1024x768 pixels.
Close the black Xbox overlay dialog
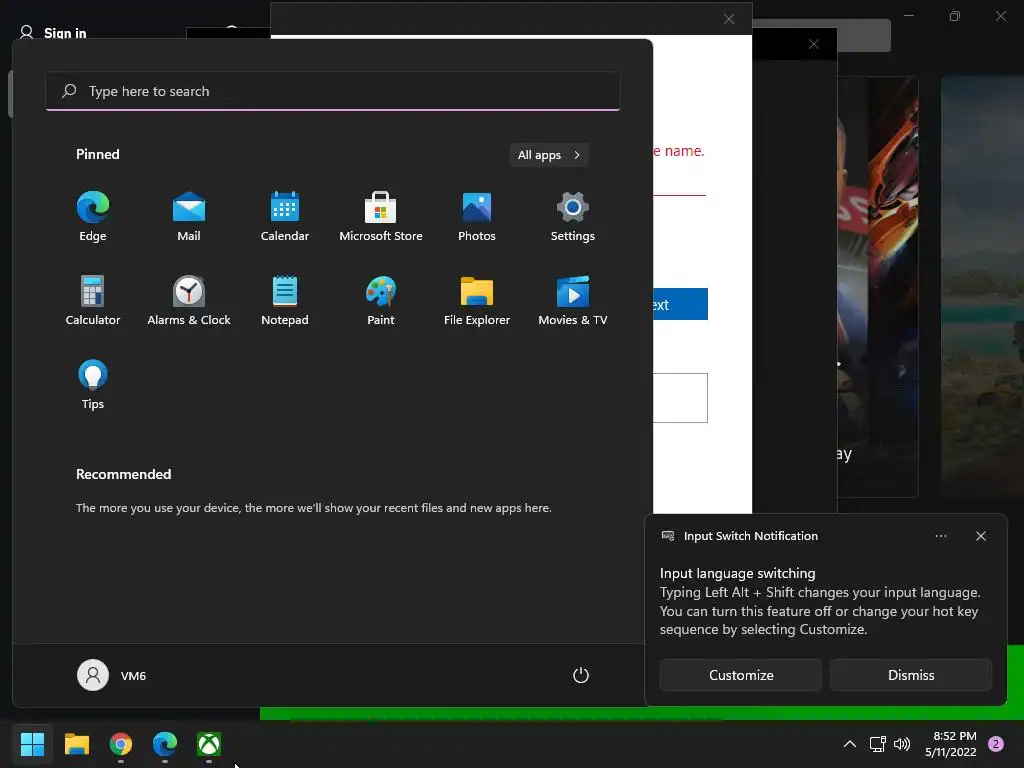pos(814,44)
